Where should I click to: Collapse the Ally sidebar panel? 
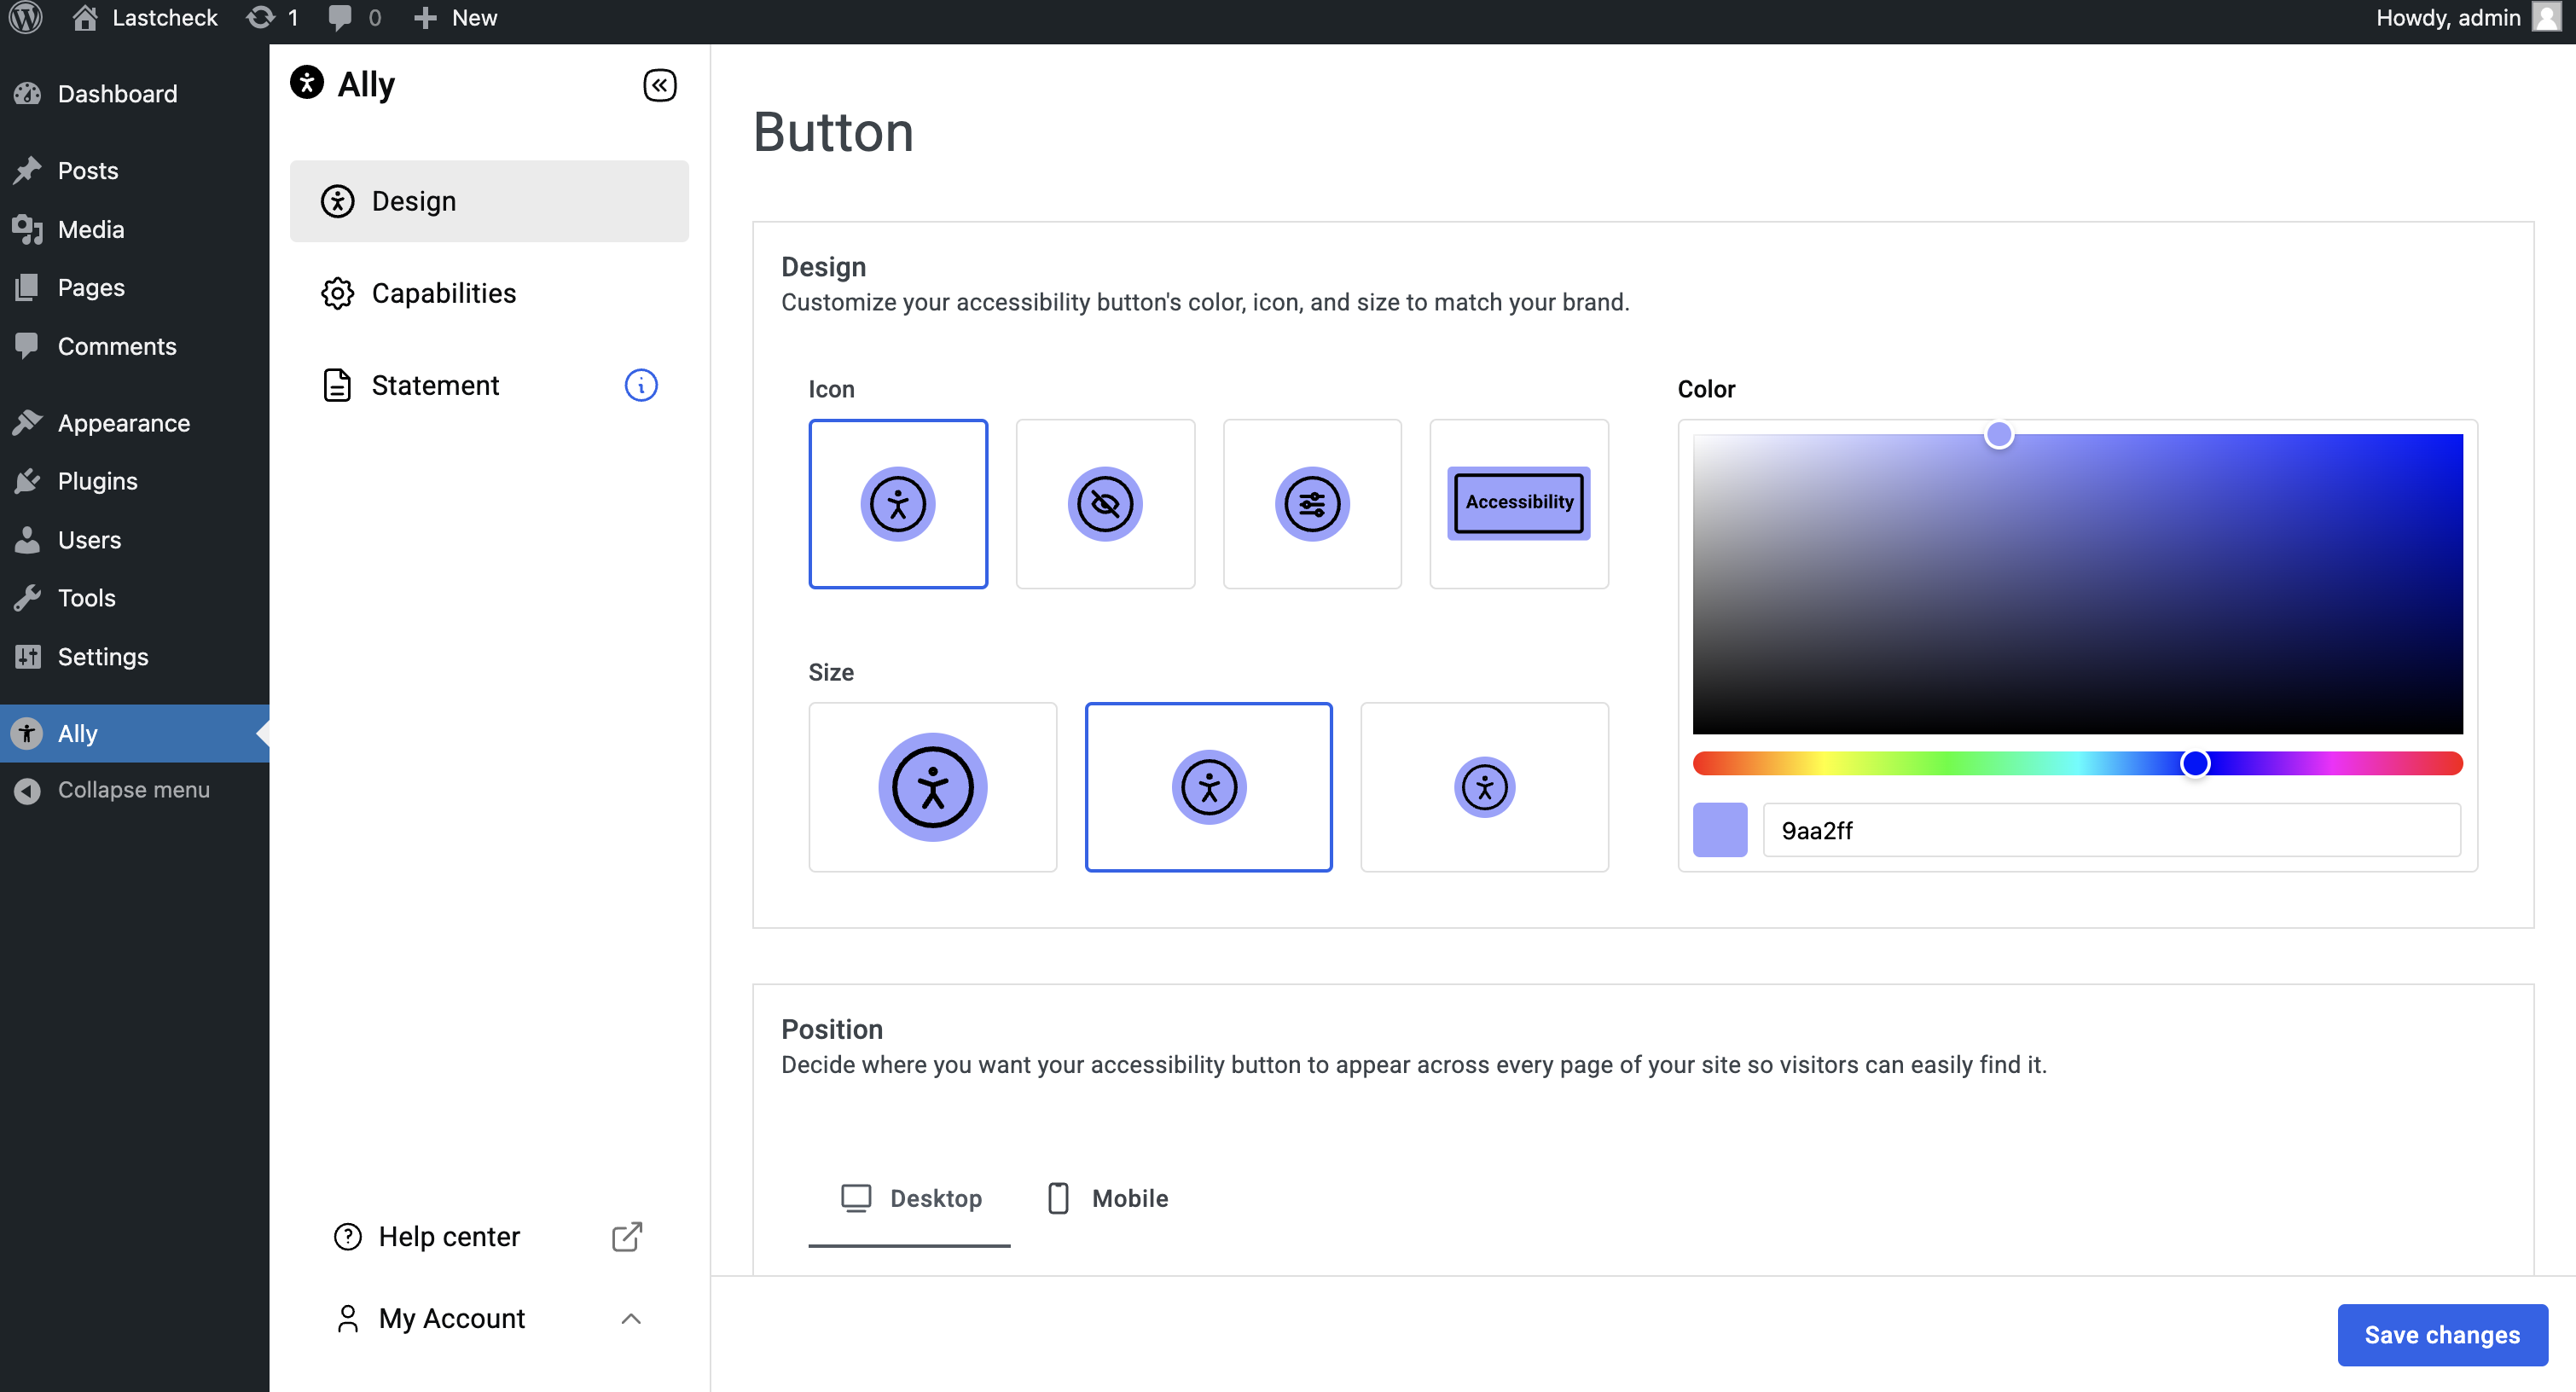[659, 85]
